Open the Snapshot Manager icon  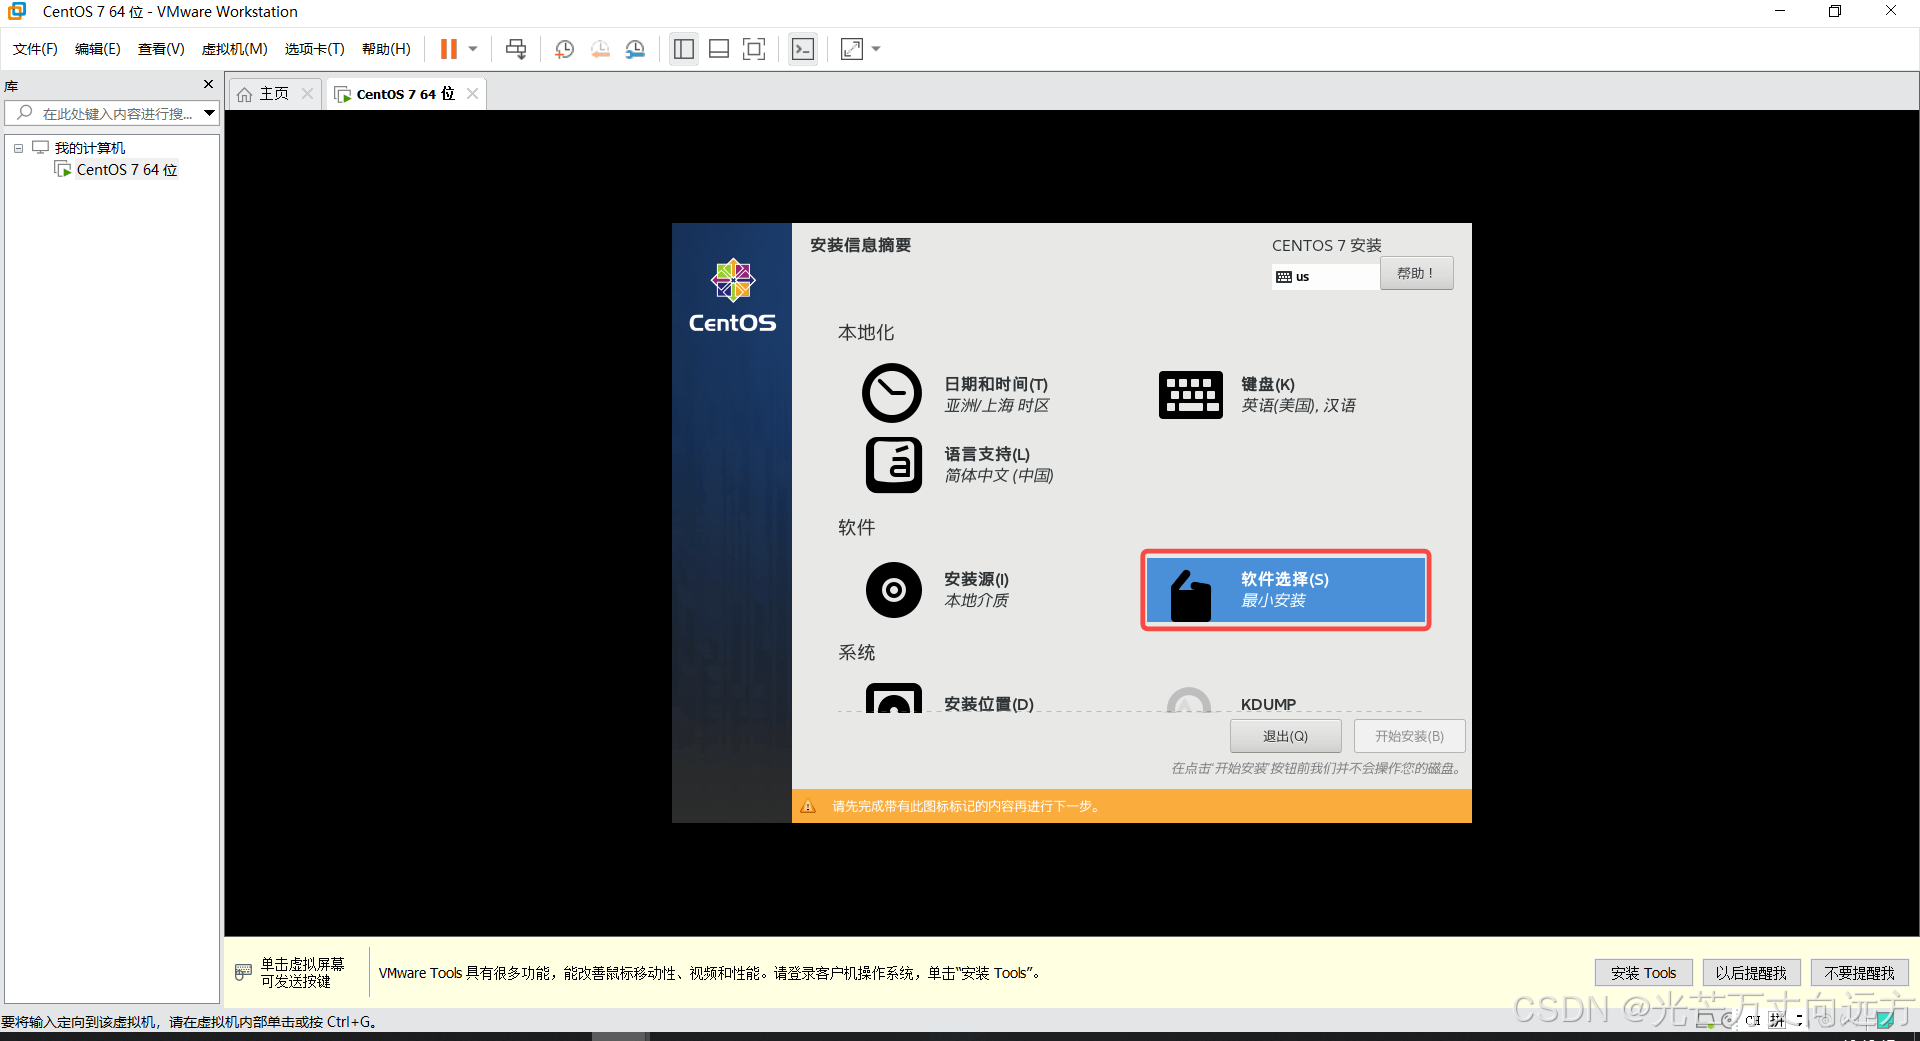pyautogui.click(x=635, y=49)
